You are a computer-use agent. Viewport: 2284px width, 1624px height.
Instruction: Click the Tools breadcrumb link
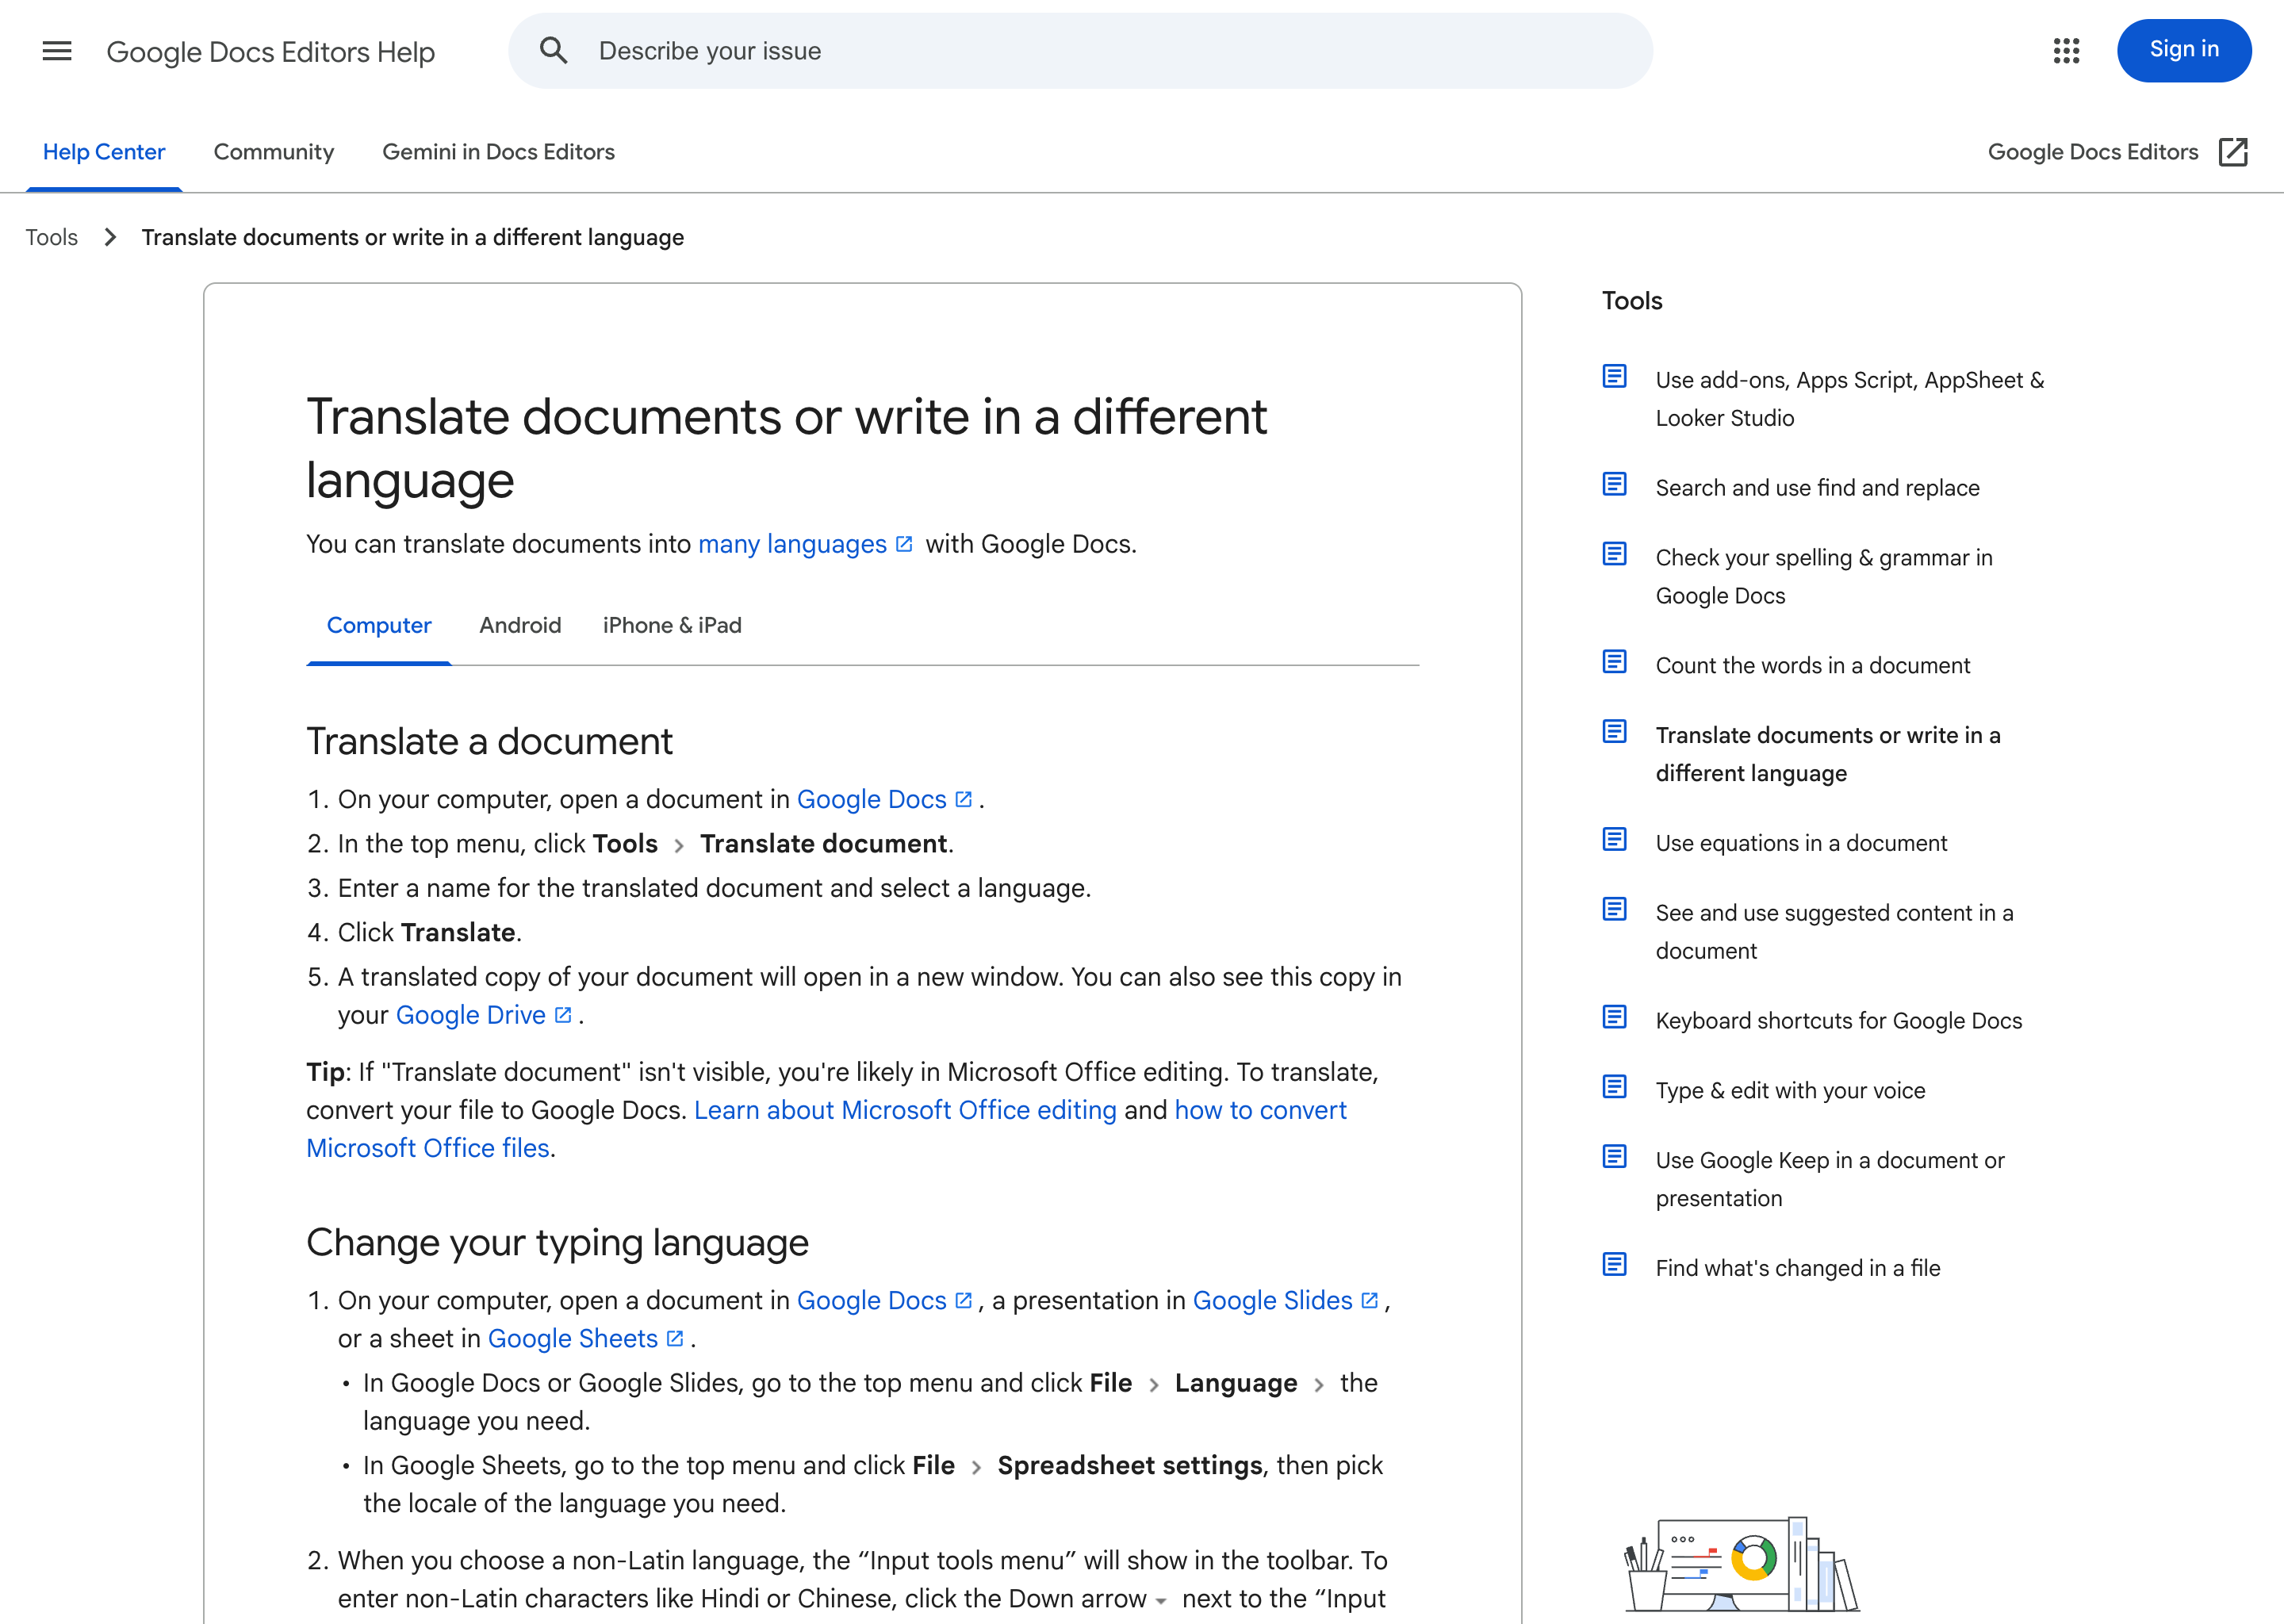click(x=51, y=237)
